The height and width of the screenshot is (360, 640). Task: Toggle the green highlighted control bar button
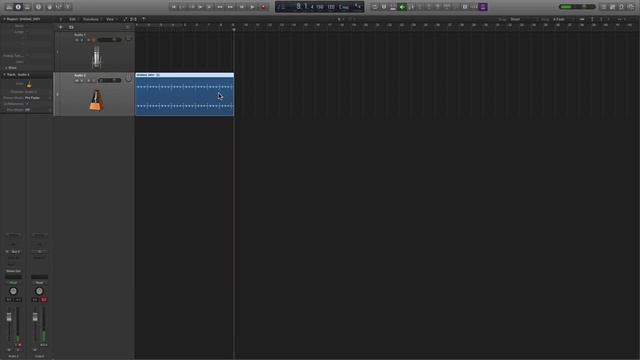[402, 7]
